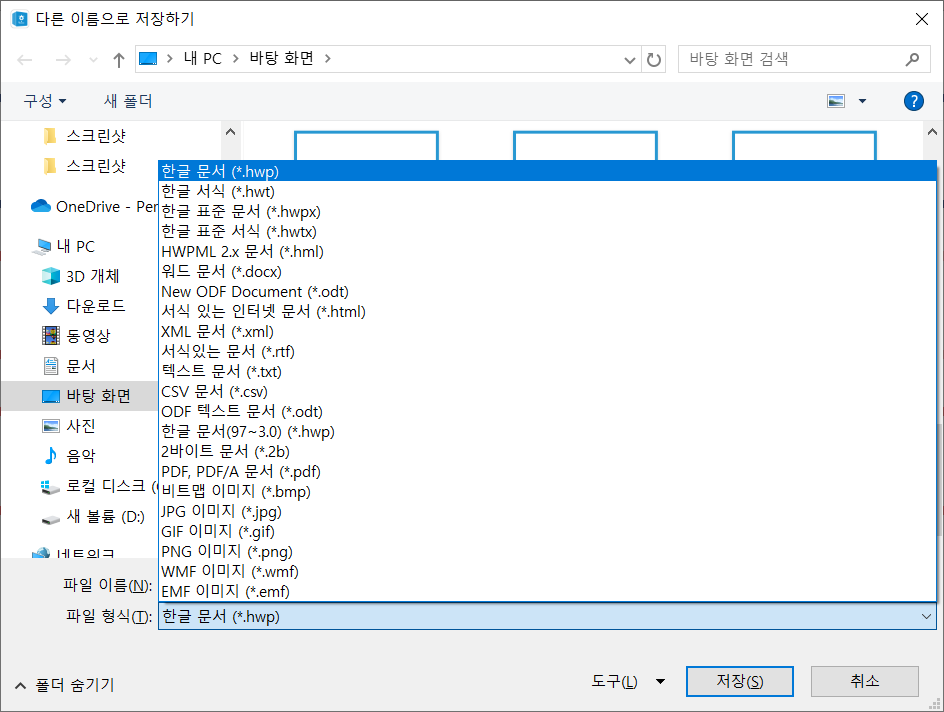Image resolution: width=944 pixels, height=712 pixels.
Task: Choose PNG 이미지 (*.png) format
Action: 547,551
